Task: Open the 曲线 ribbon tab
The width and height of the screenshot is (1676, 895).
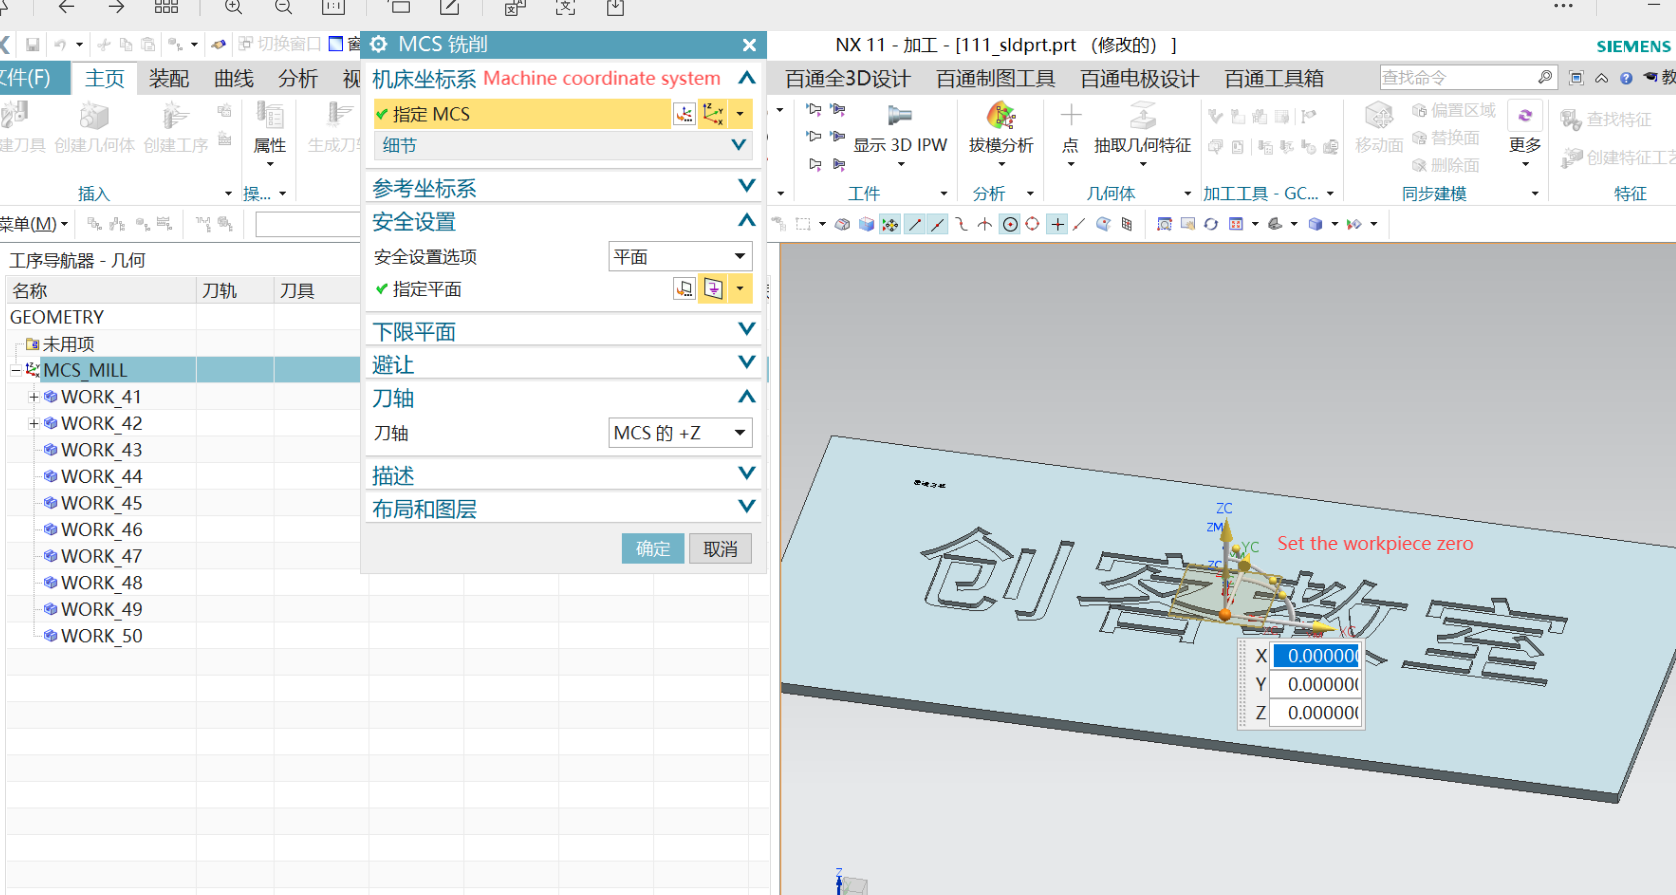Action: [234, 78]
